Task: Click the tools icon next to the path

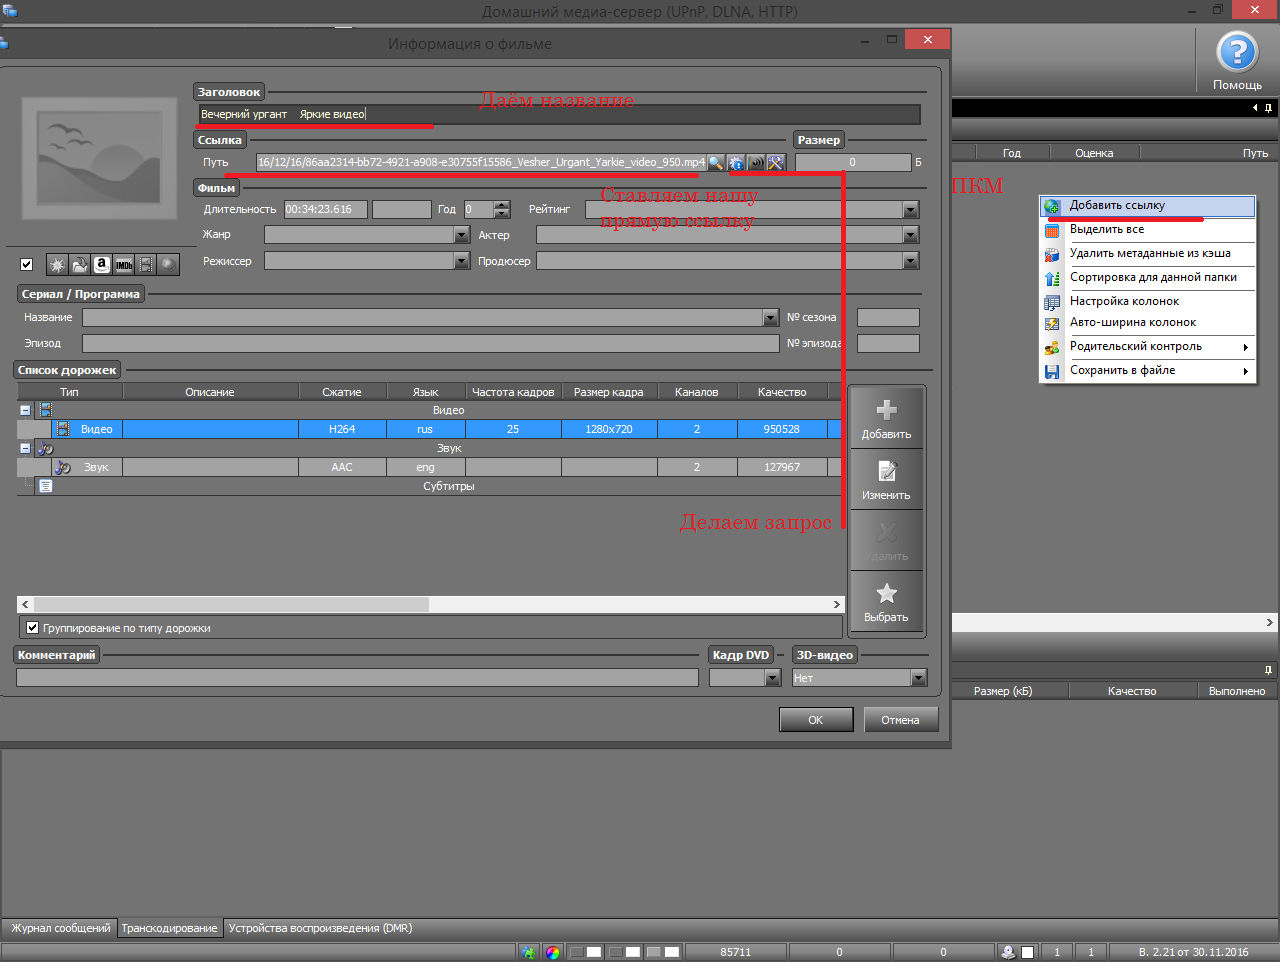Action: click(x=776, y=162)
